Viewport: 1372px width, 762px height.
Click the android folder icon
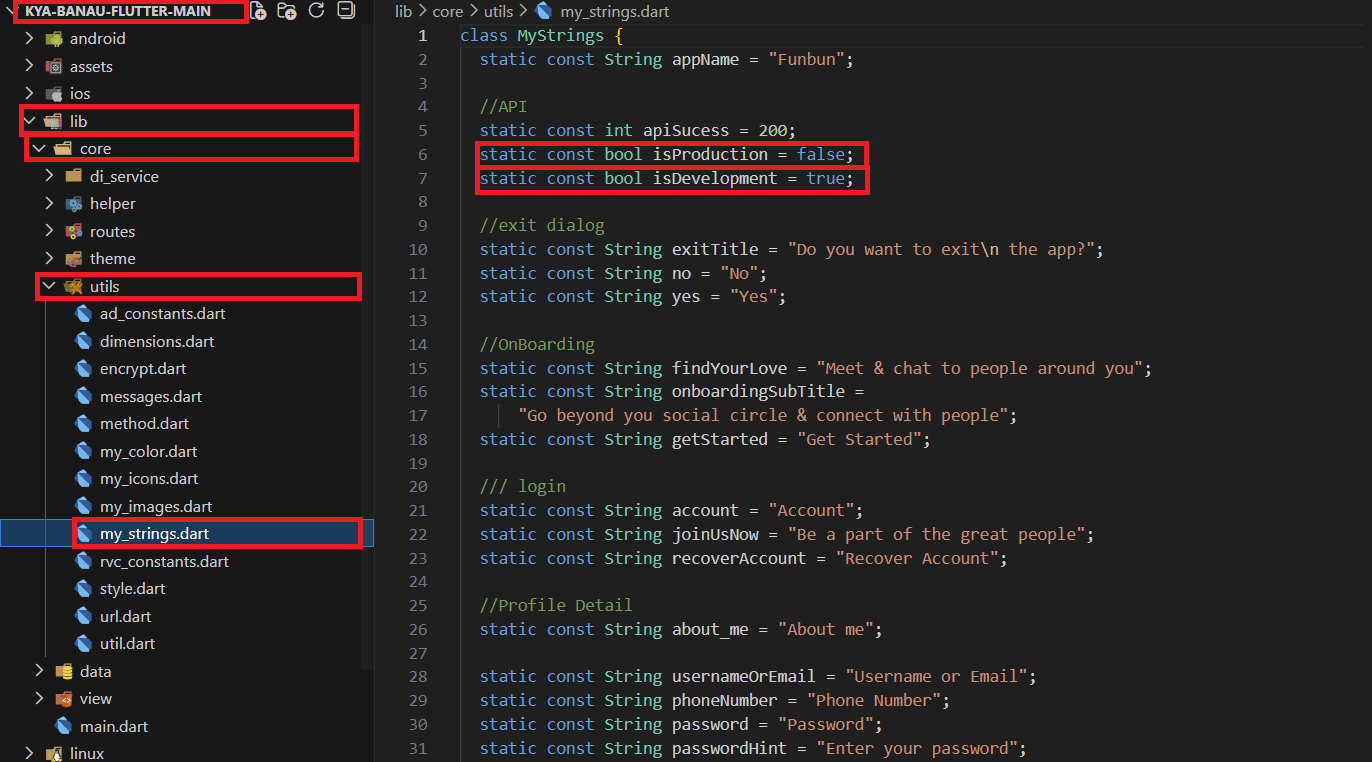[54, 39]
